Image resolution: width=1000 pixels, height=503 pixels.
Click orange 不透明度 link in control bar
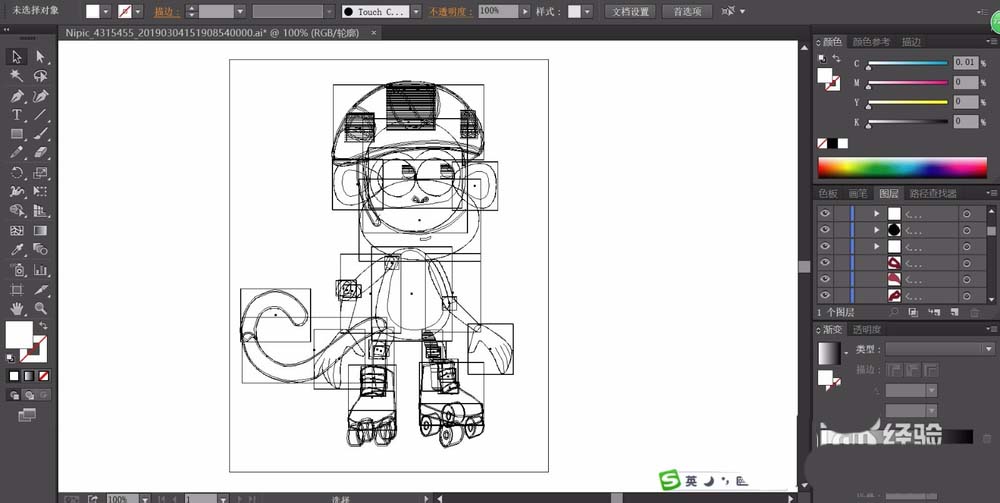pos(452,12)
